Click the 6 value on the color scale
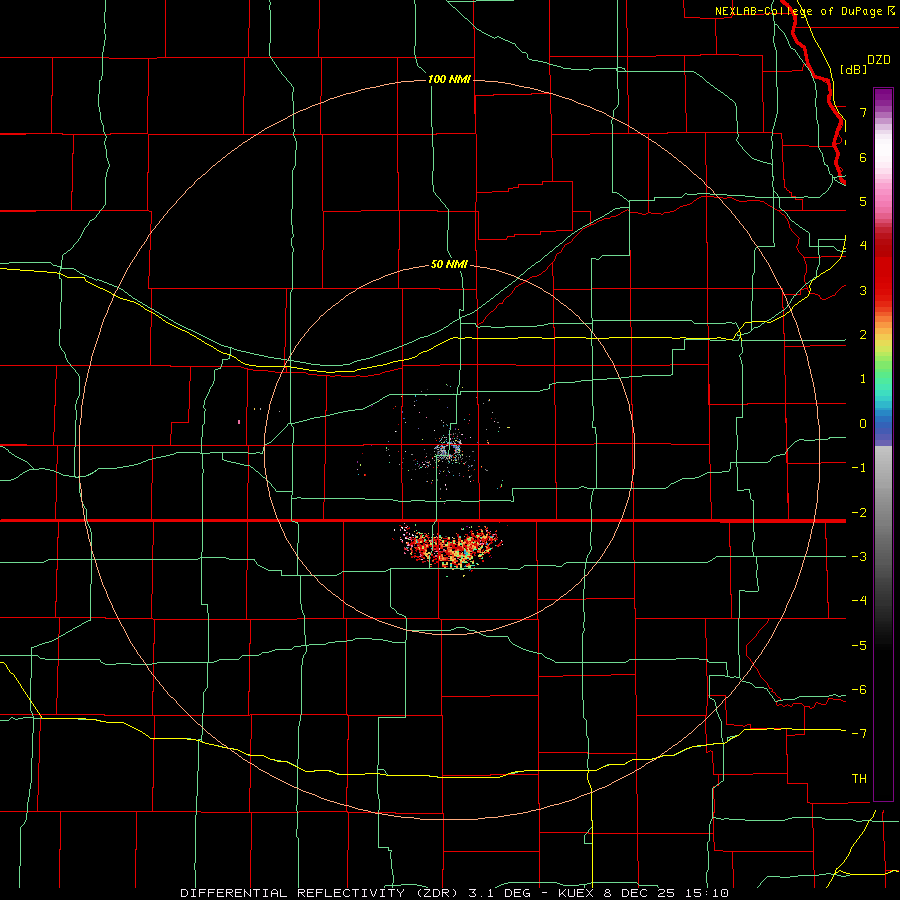Viewport: 900px width, 900px height. [863, 157]
